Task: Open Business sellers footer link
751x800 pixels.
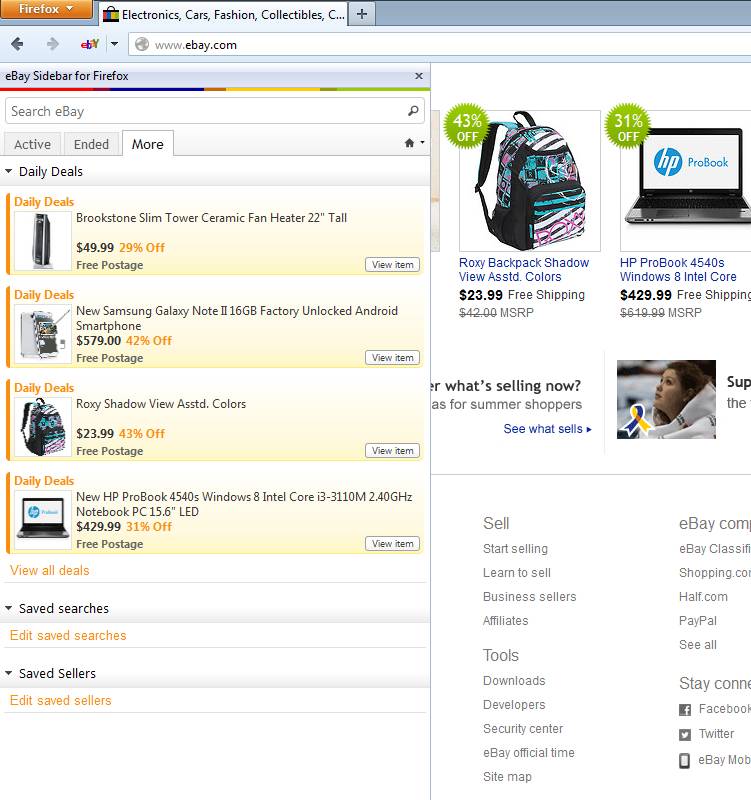Action: point(530,597)
